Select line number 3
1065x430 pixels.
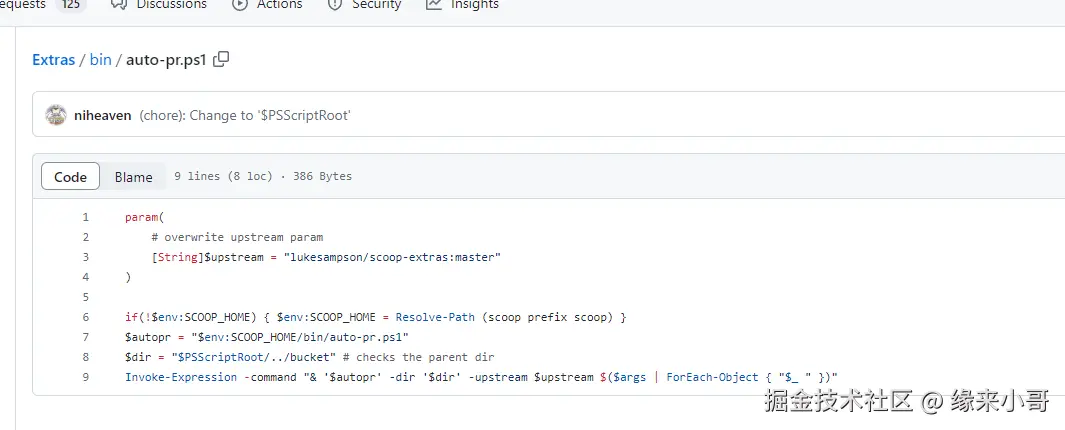pyautogui.click(x=86, y=257)
